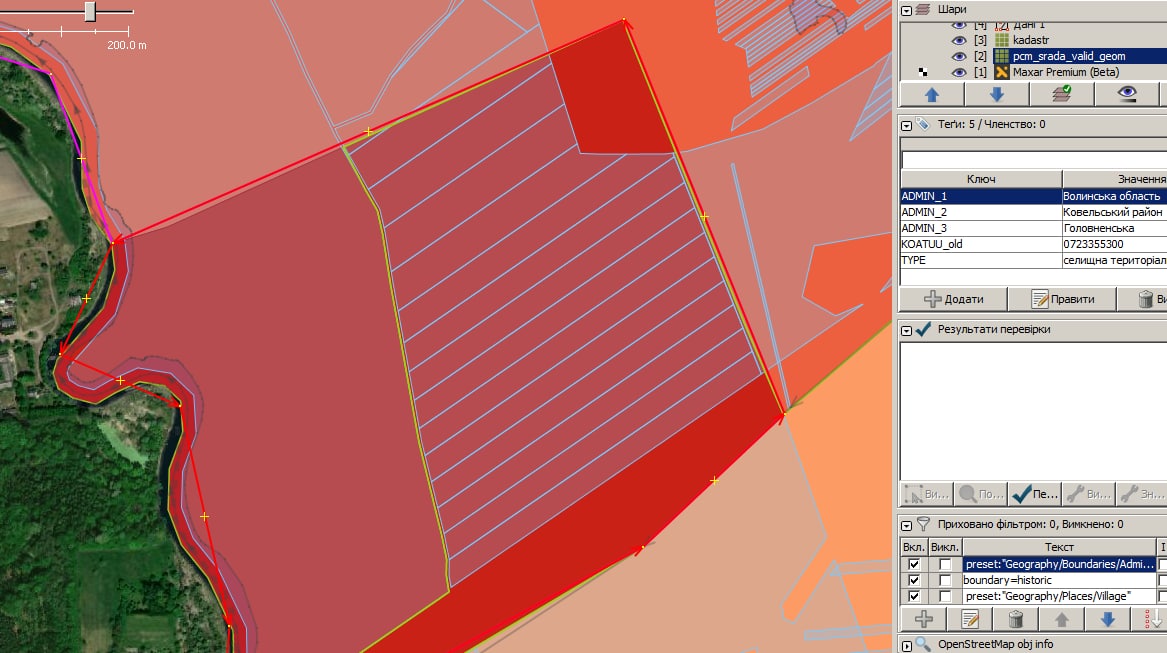Click the checkmark icon in Результати перевірки header

(924, 329)
